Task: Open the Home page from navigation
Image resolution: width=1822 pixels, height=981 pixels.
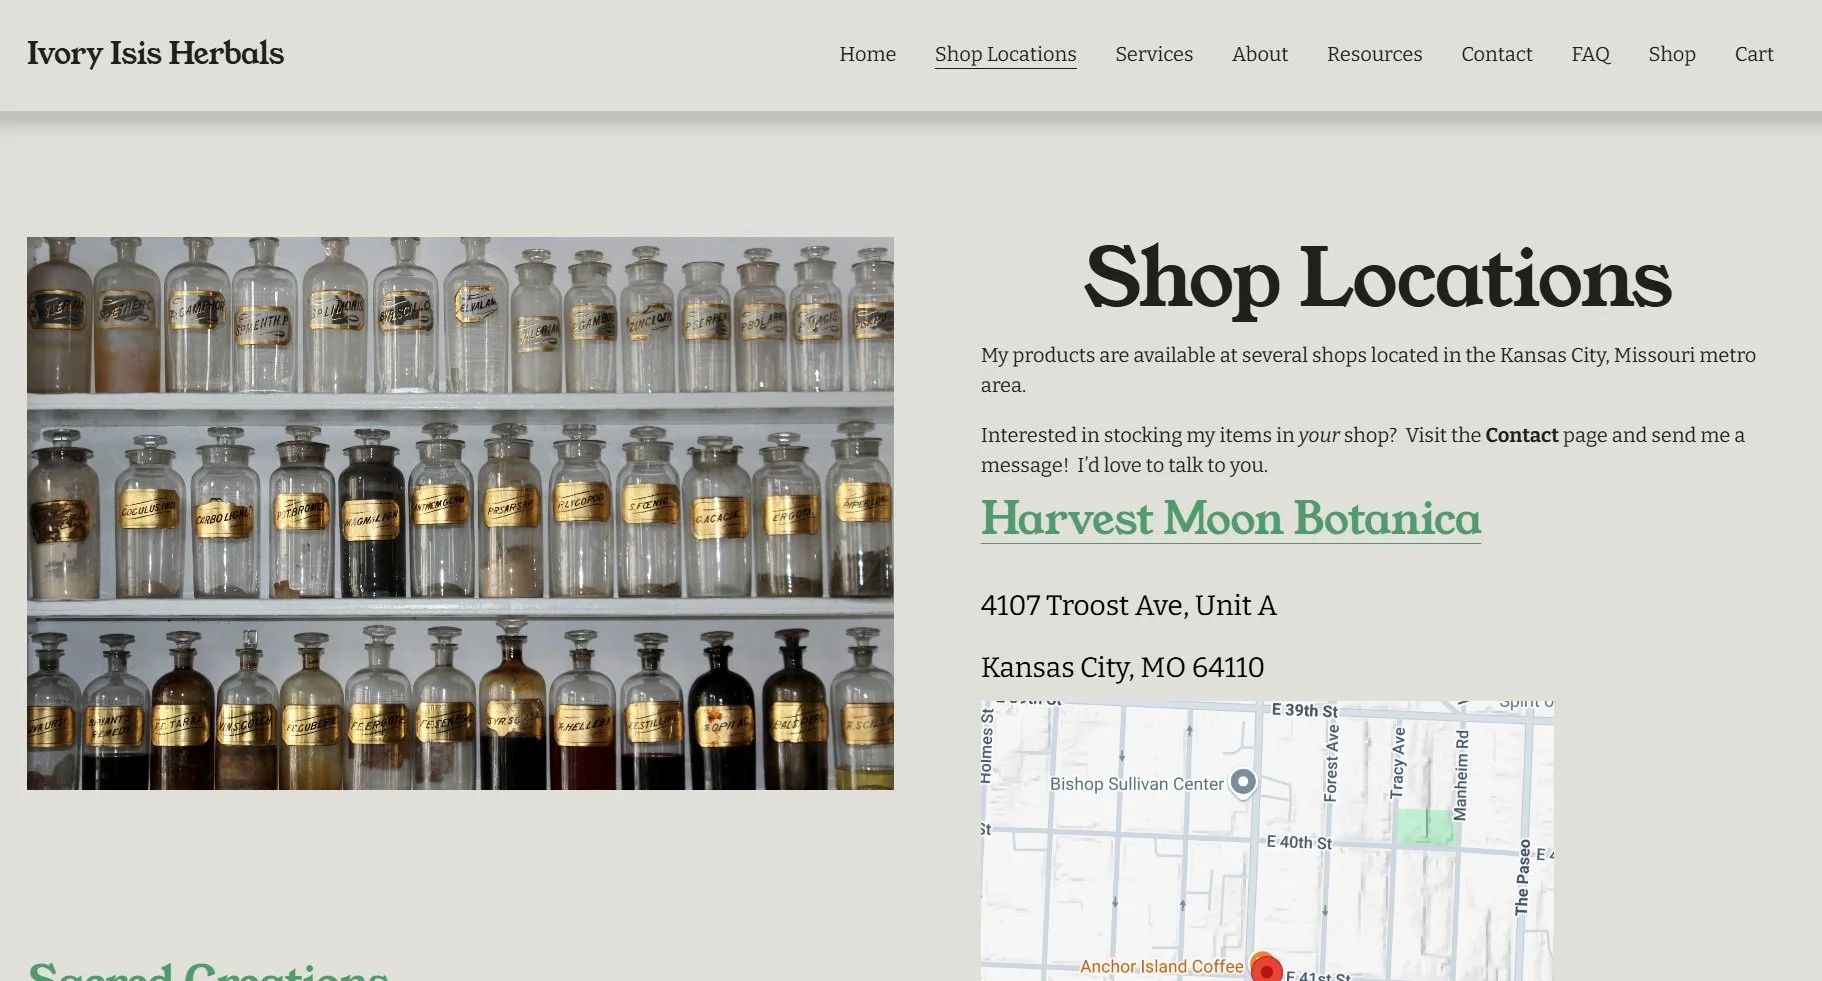Action: tap(867, 54)
